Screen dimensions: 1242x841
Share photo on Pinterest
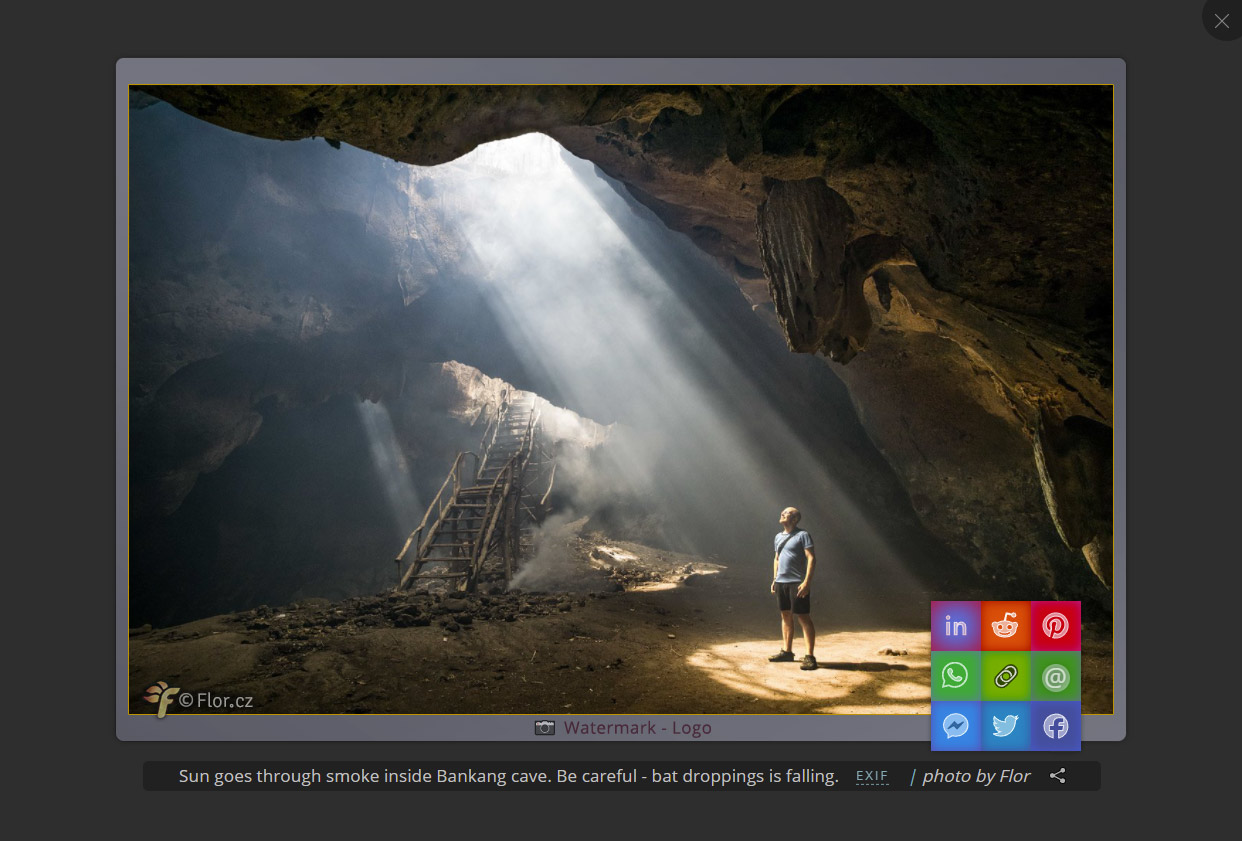[1056, 626]
